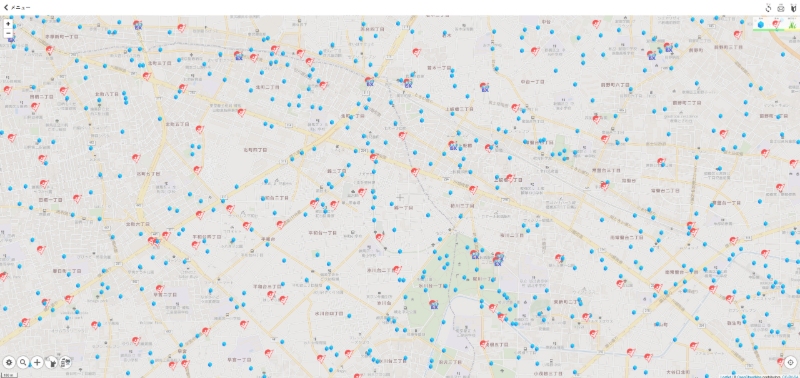
Task: Click the map zoom in plus button
Action: (x=8, y=23)
